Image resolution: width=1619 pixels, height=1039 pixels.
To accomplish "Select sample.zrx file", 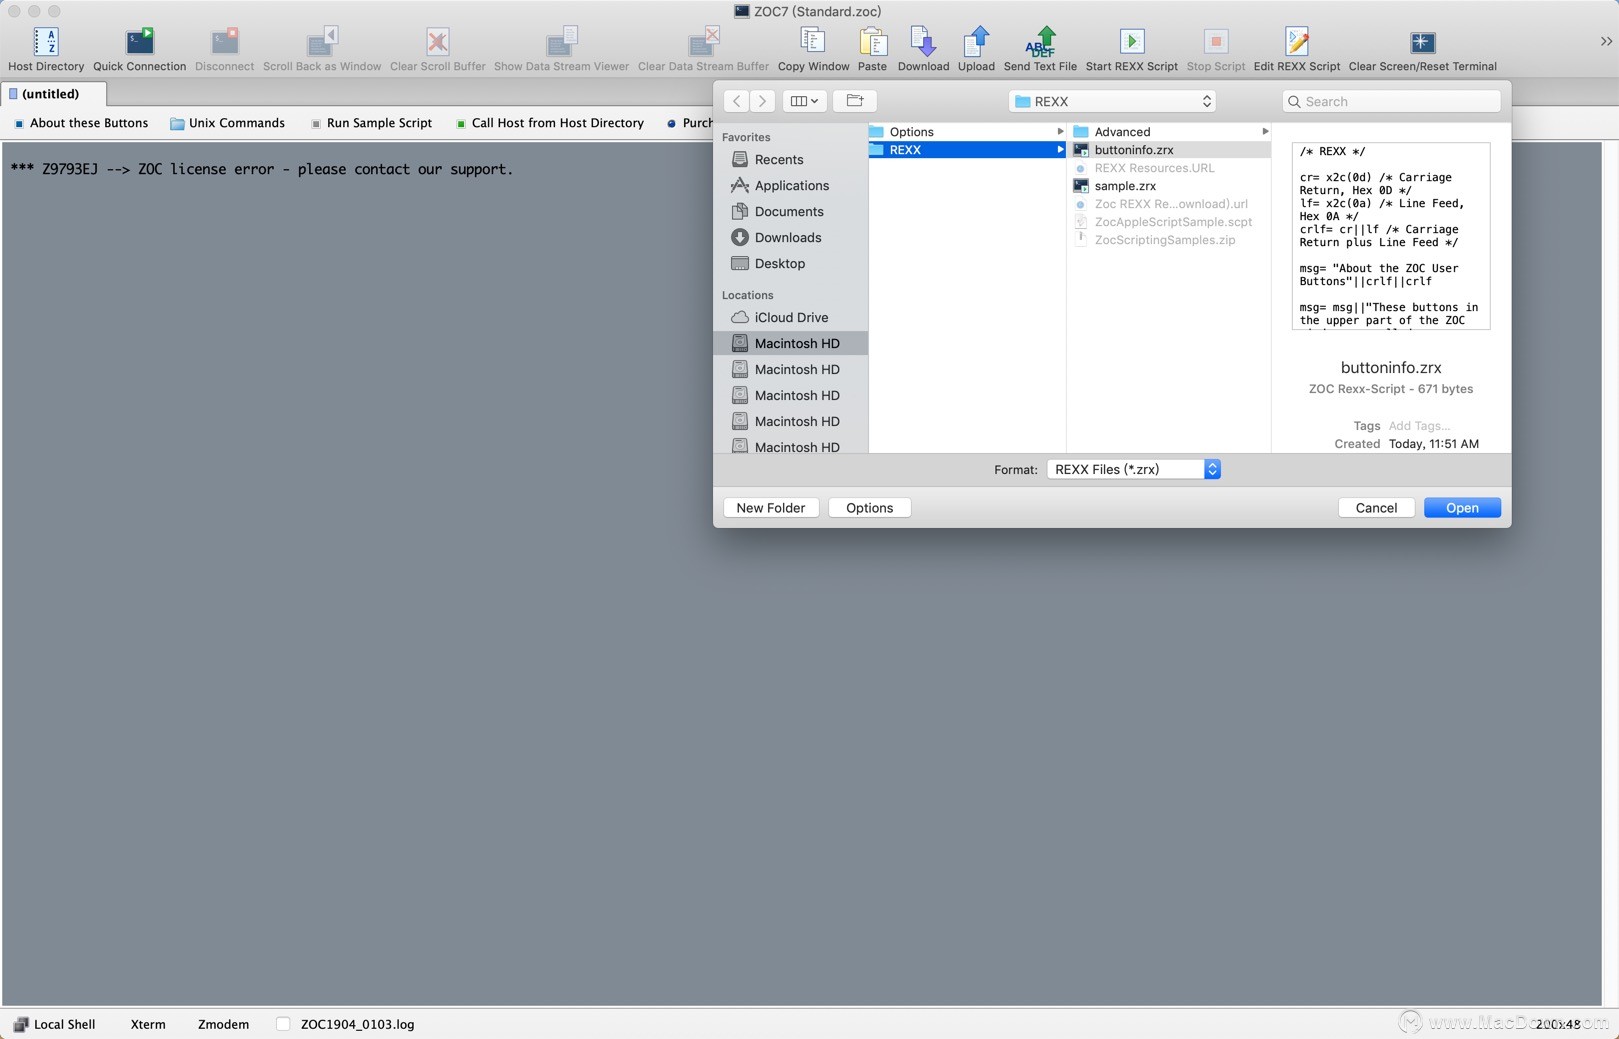I will [1170, 186].
